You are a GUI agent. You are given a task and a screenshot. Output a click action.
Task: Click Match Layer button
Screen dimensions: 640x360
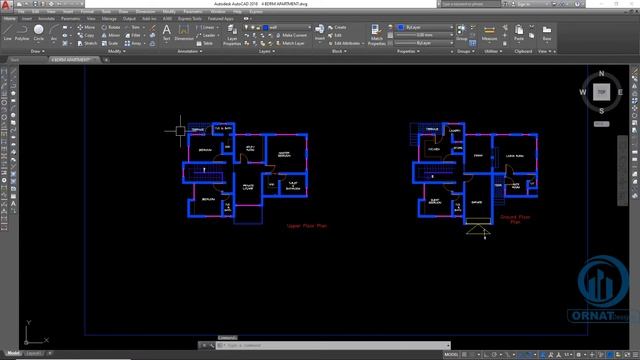pos(290,43)
